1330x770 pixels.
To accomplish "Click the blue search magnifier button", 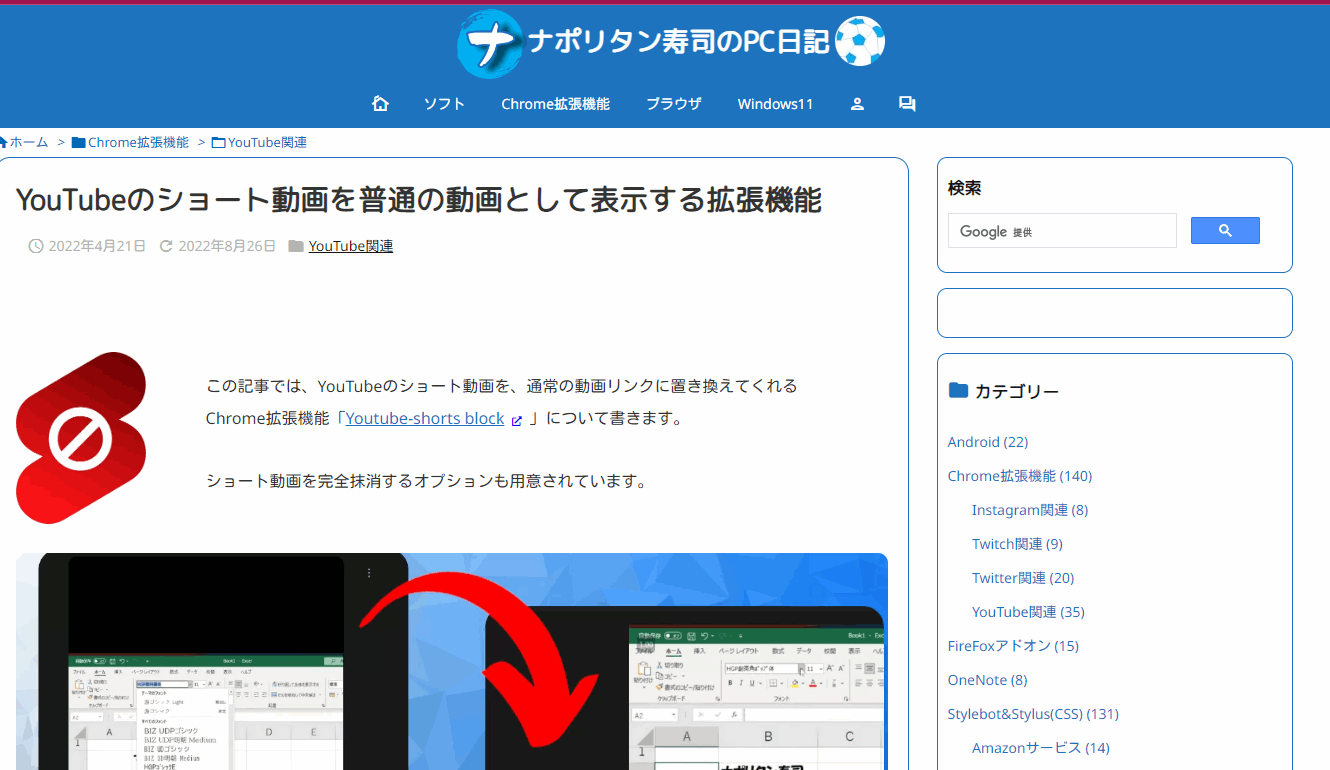I will click(x=1225, y=231).
